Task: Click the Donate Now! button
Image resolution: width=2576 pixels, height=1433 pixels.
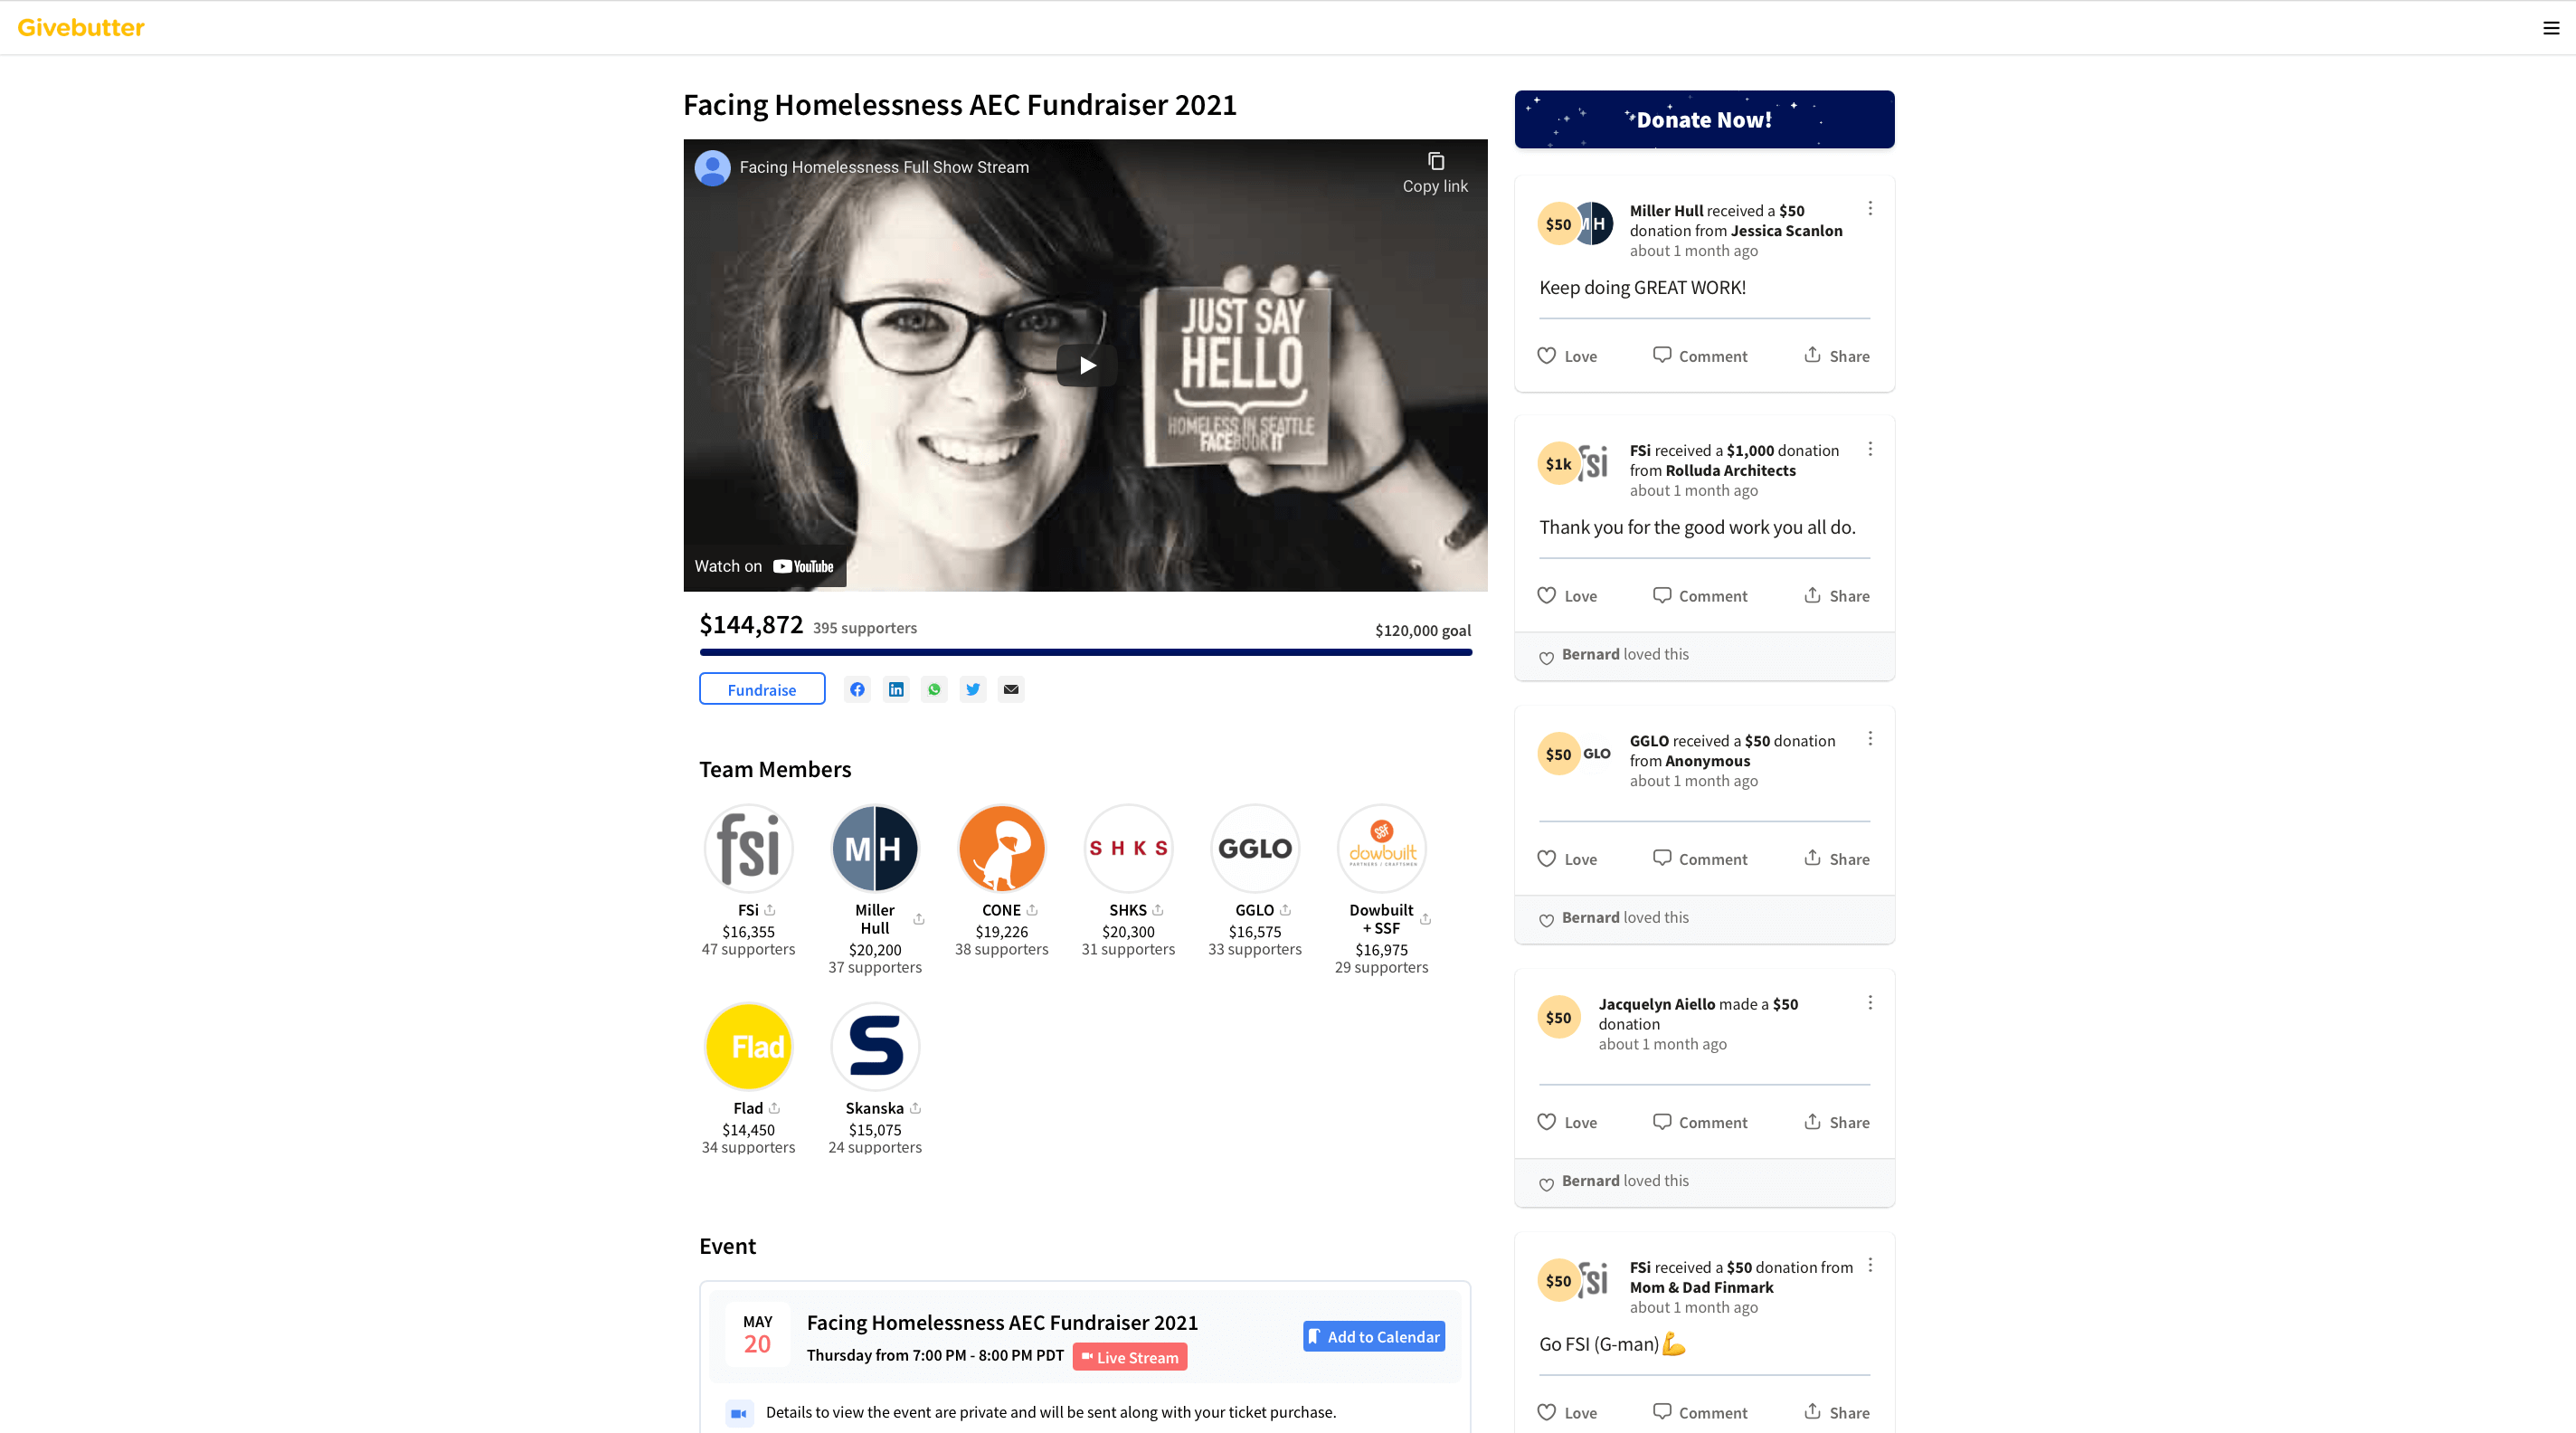Action: coord(1704,120)
